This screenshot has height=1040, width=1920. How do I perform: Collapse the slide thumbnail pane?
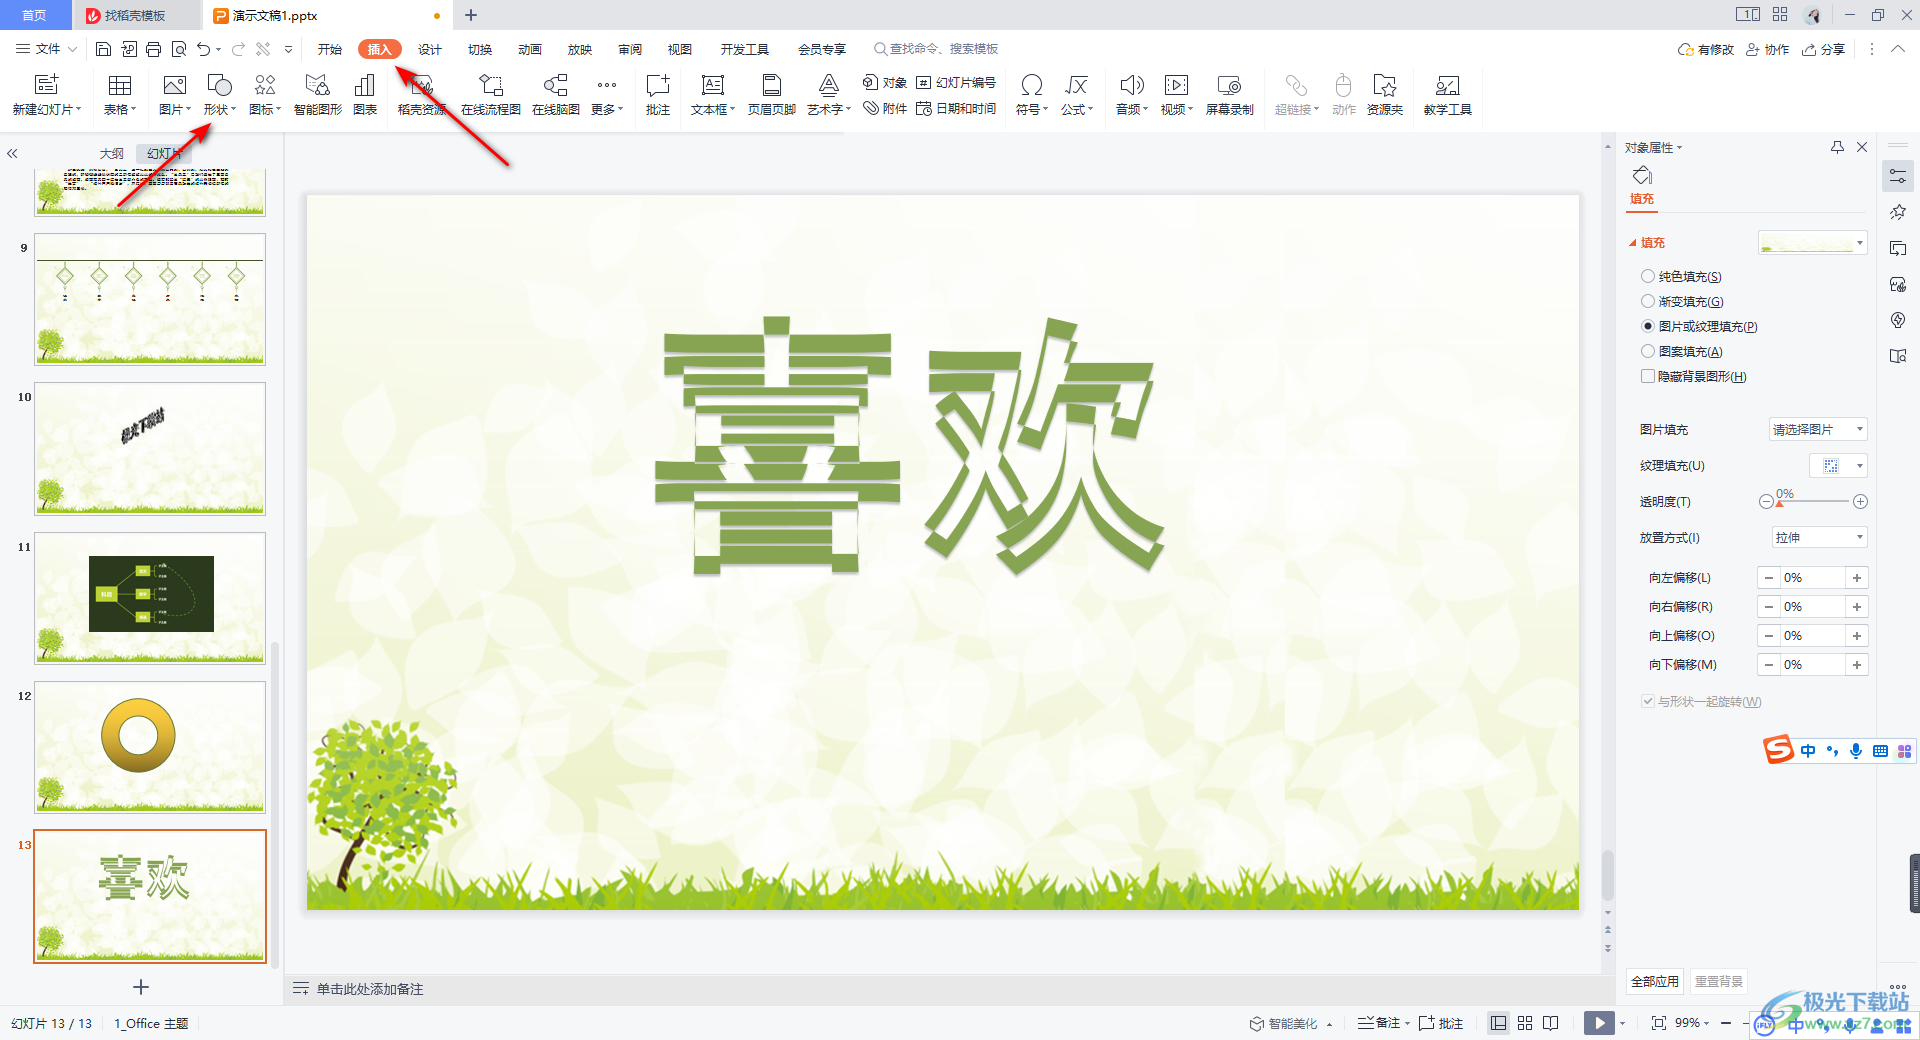[12, 154]
